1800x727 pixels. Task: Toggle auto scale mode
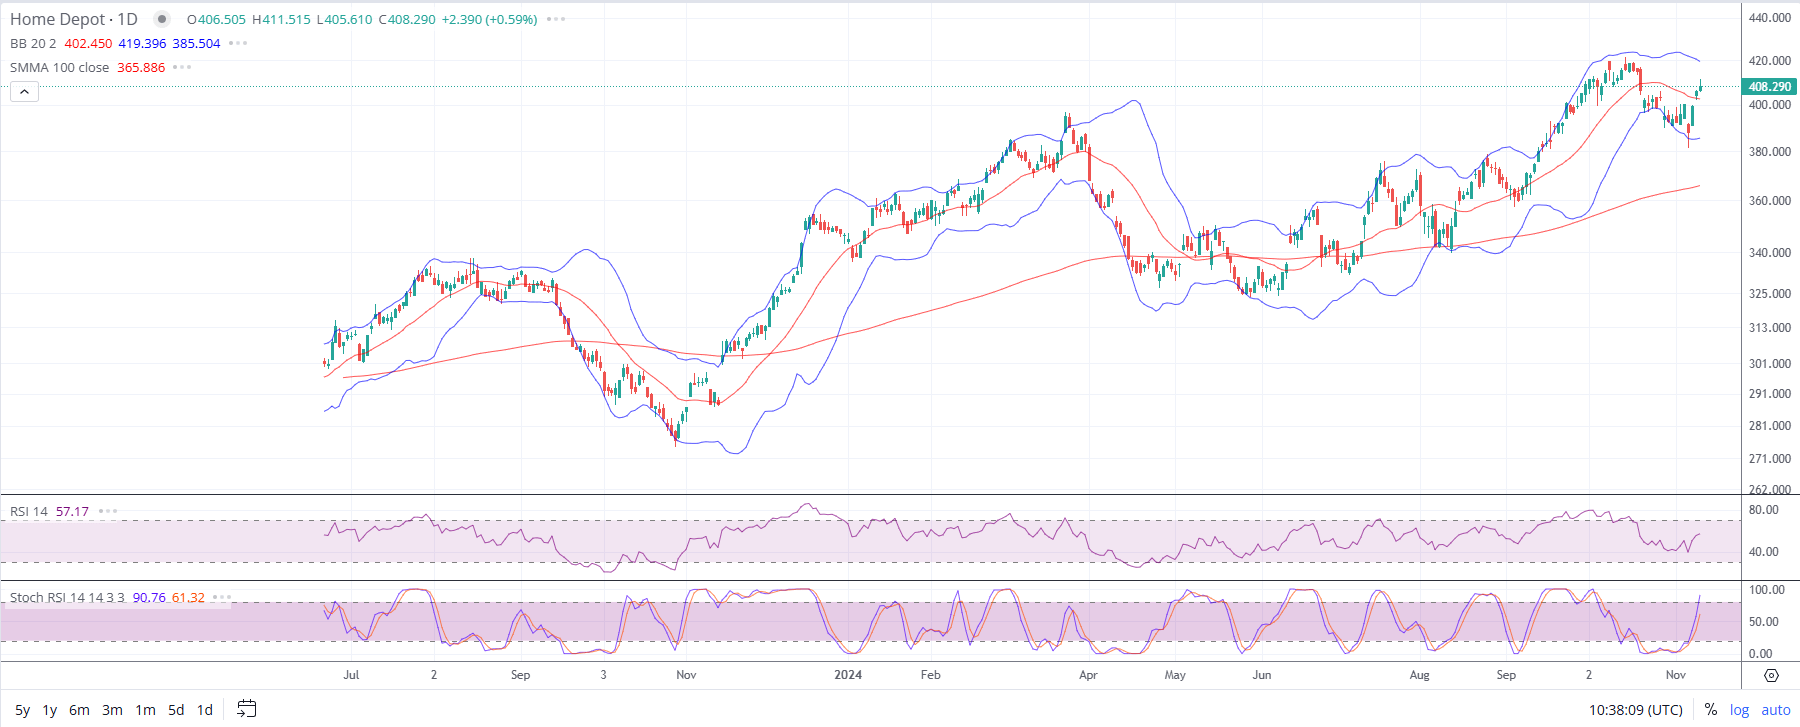(1776, 710)
